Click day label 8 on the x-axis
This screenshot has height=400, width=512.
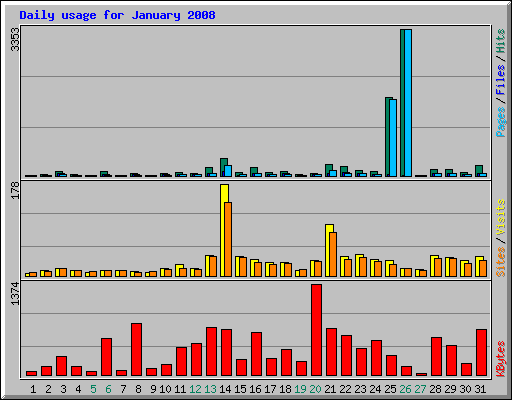tap(138, 389)
